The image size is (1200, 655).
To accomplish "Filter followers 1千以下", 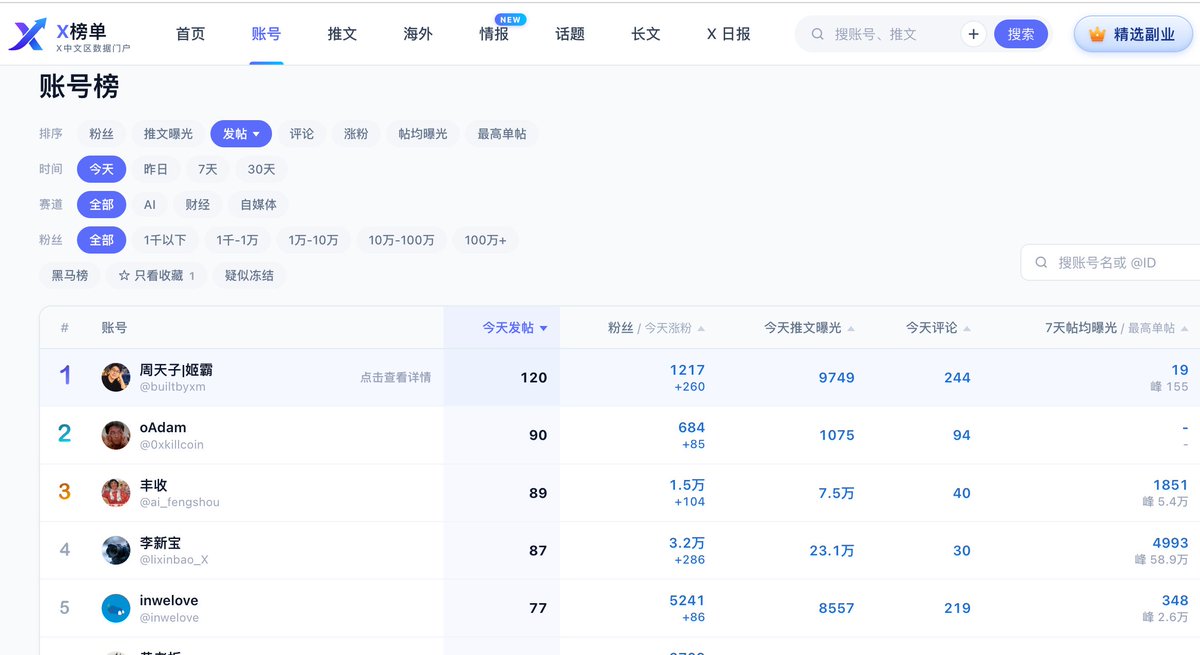I will pyautogui.click(x=165, y=240).
